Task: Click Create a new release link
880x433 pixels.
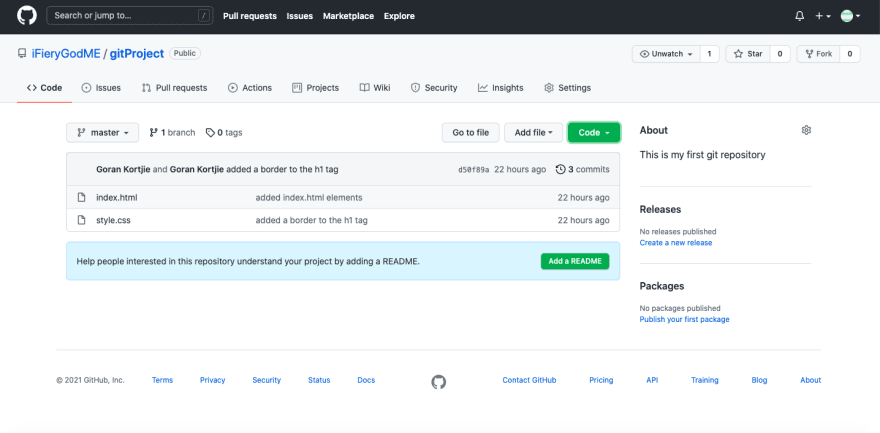Action: click(676, 243)
